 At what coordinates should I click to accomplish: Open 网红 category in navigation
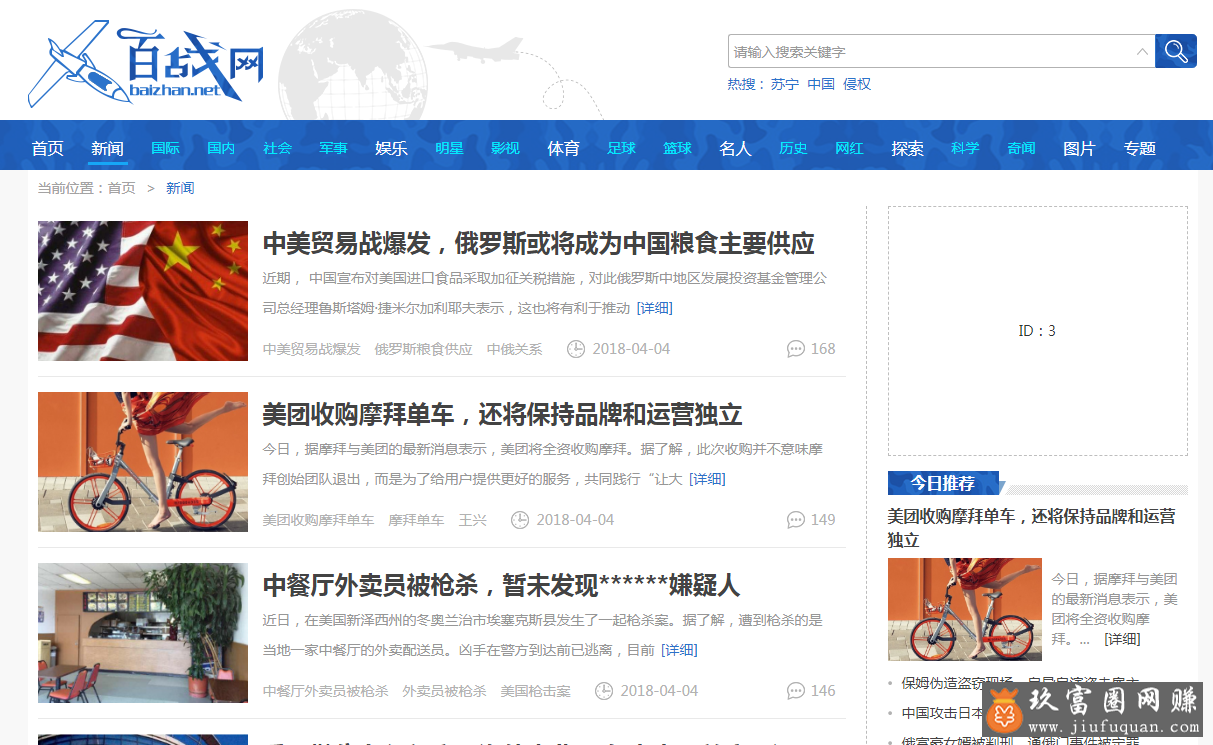coord(849,148)
